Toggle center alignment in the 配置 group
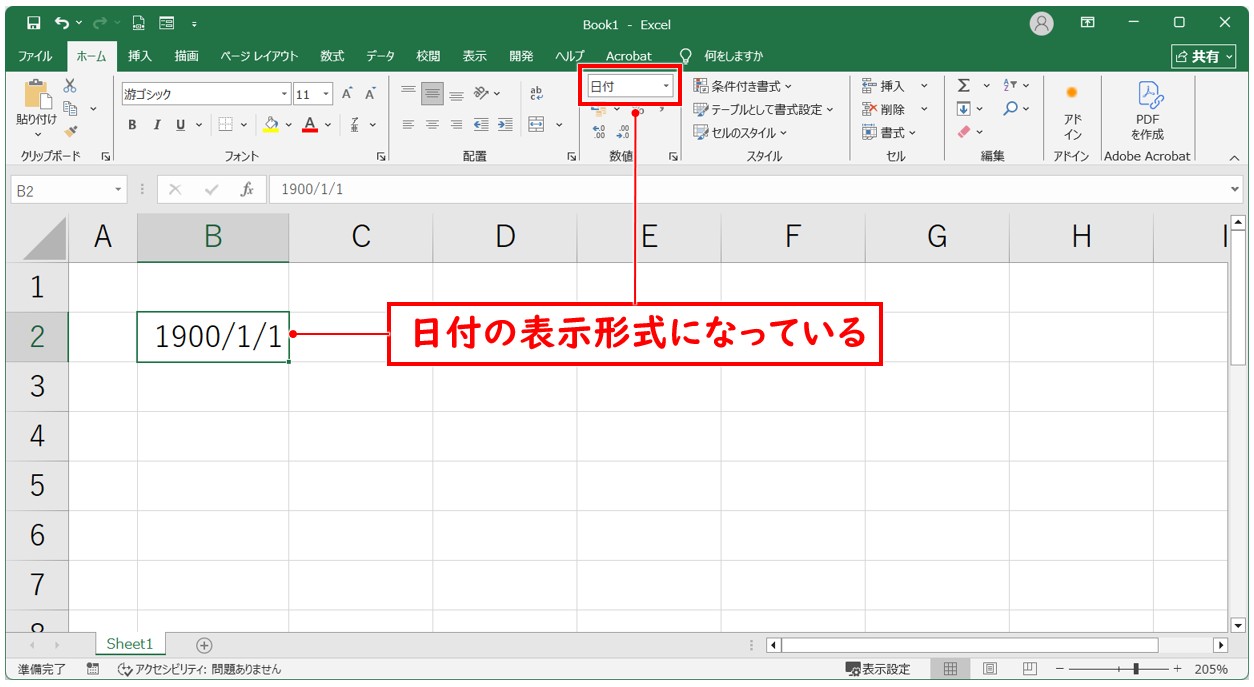Screen dimensions: 1254x687 [x=432, y=125]
